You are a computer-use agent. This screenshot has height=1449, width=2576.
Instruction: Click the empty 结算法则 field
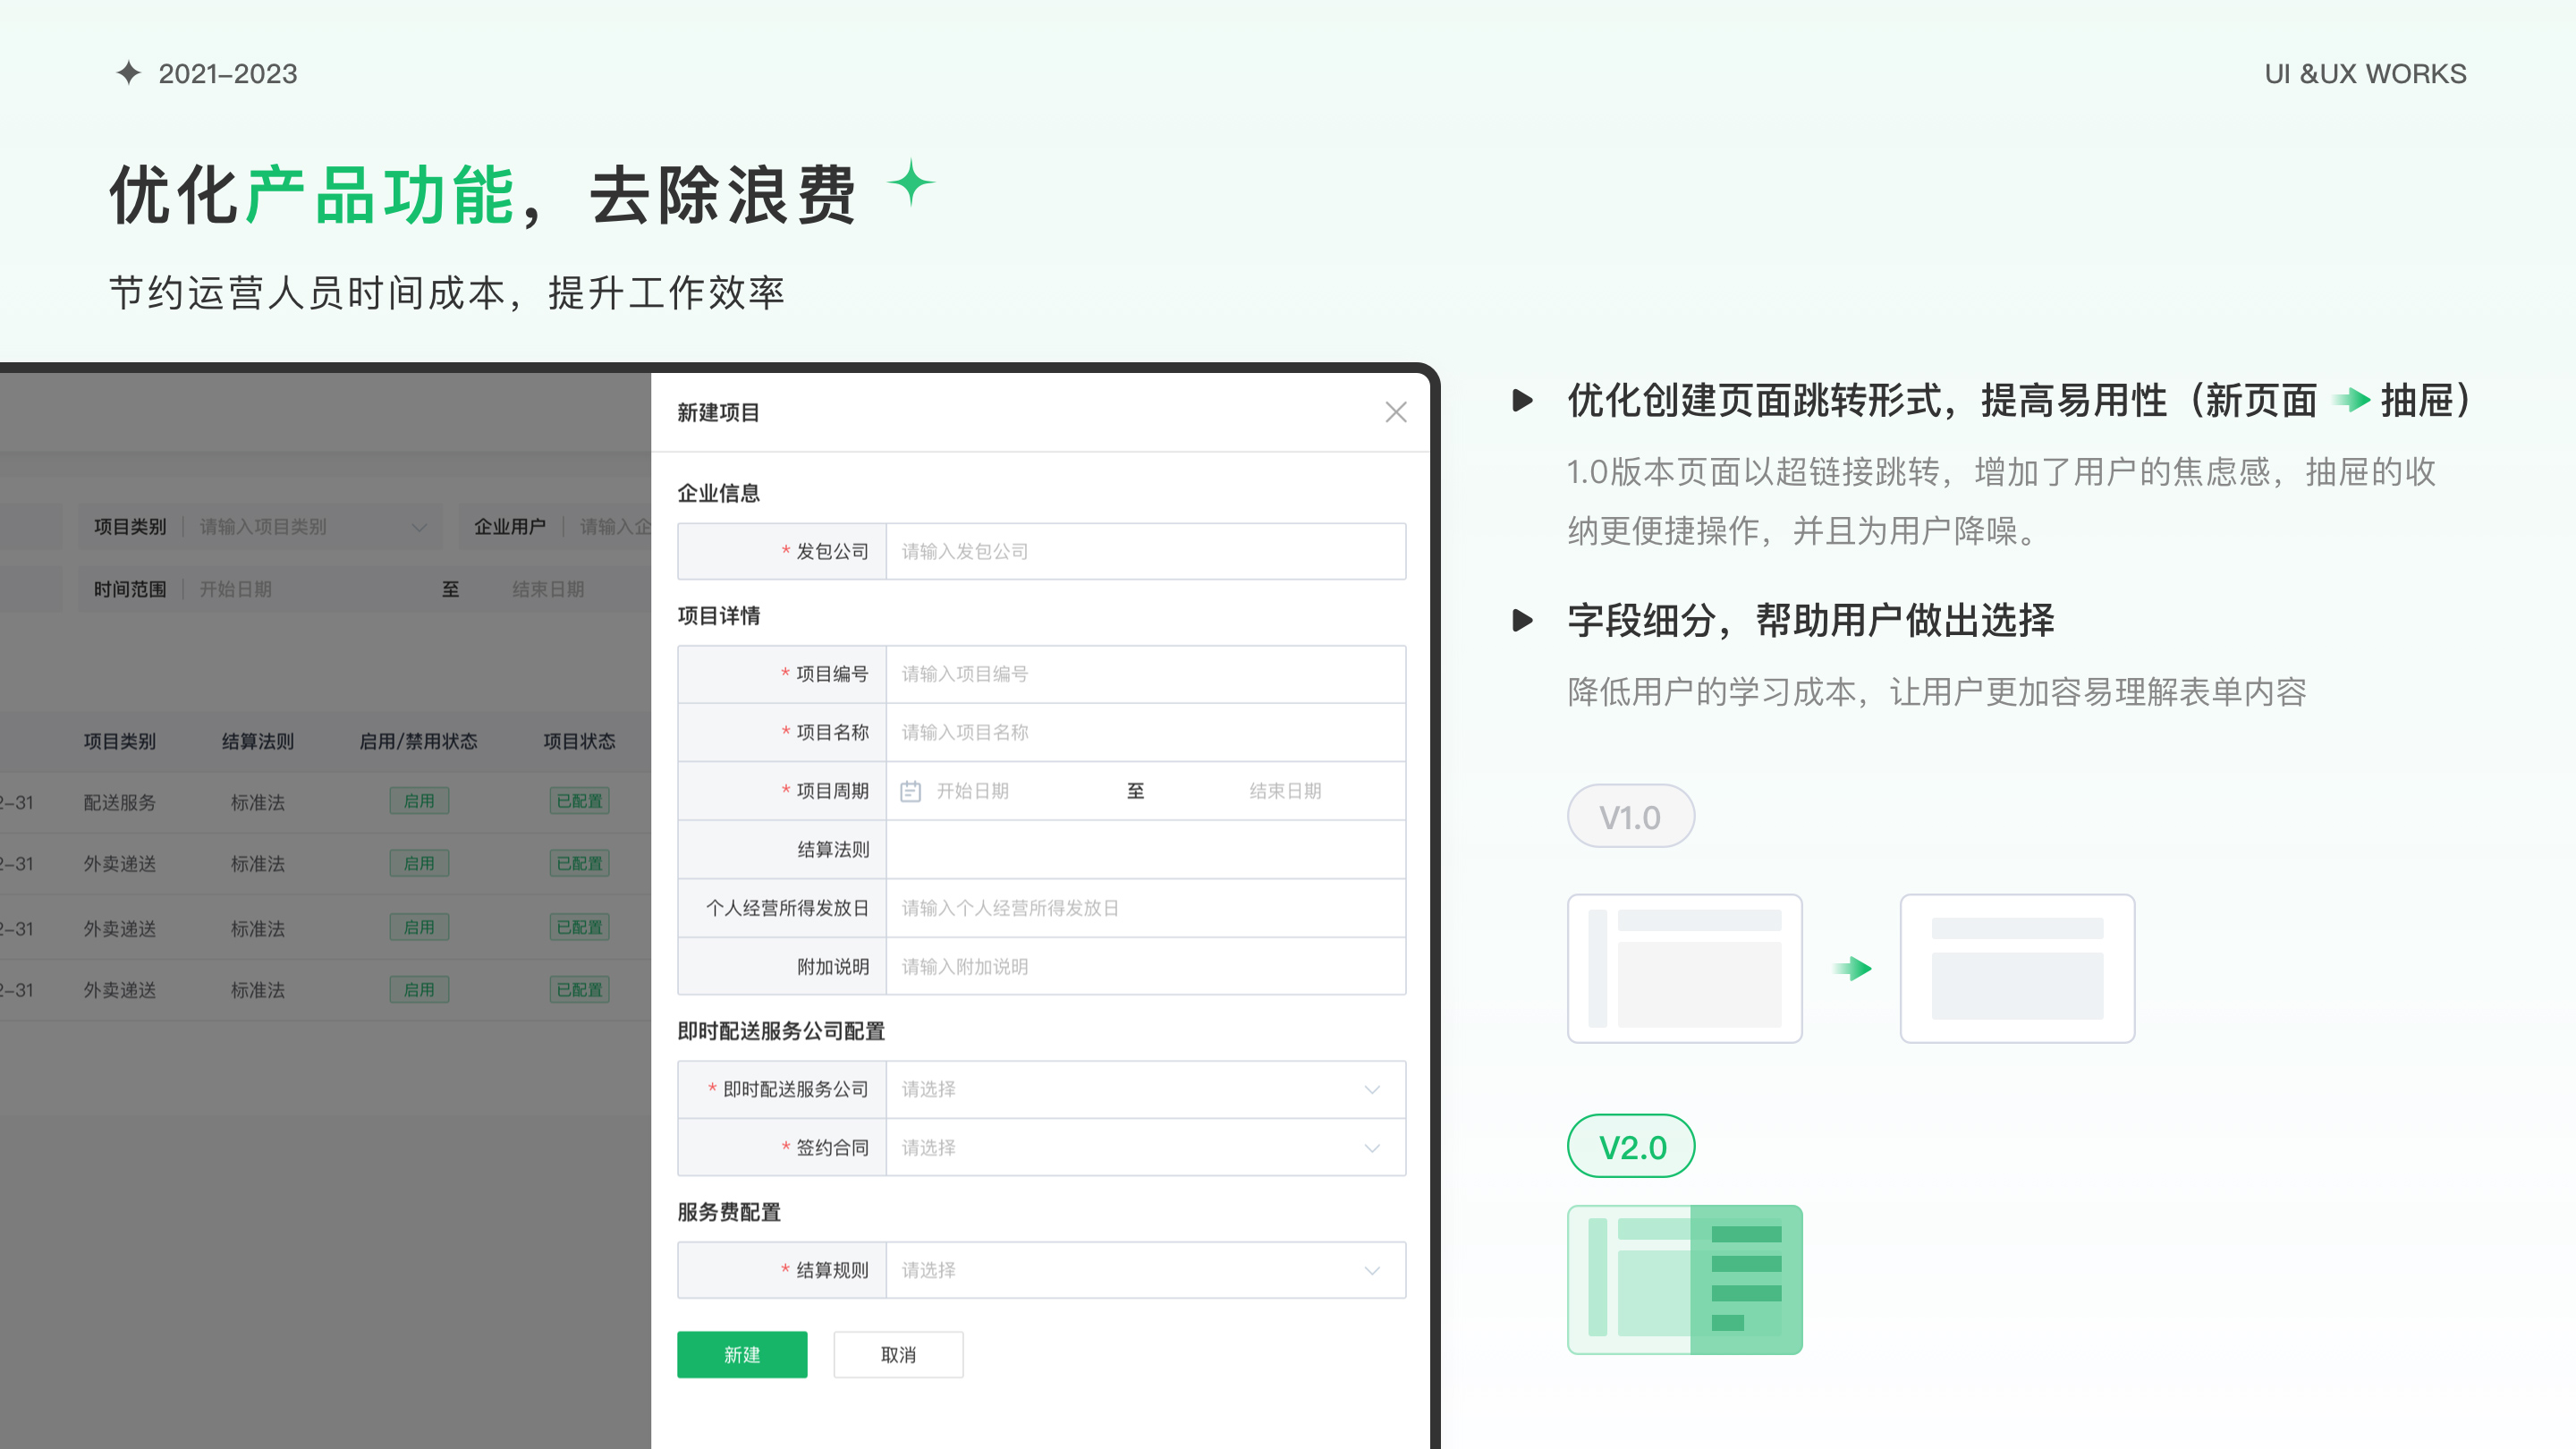click(x=1145, y=849)
